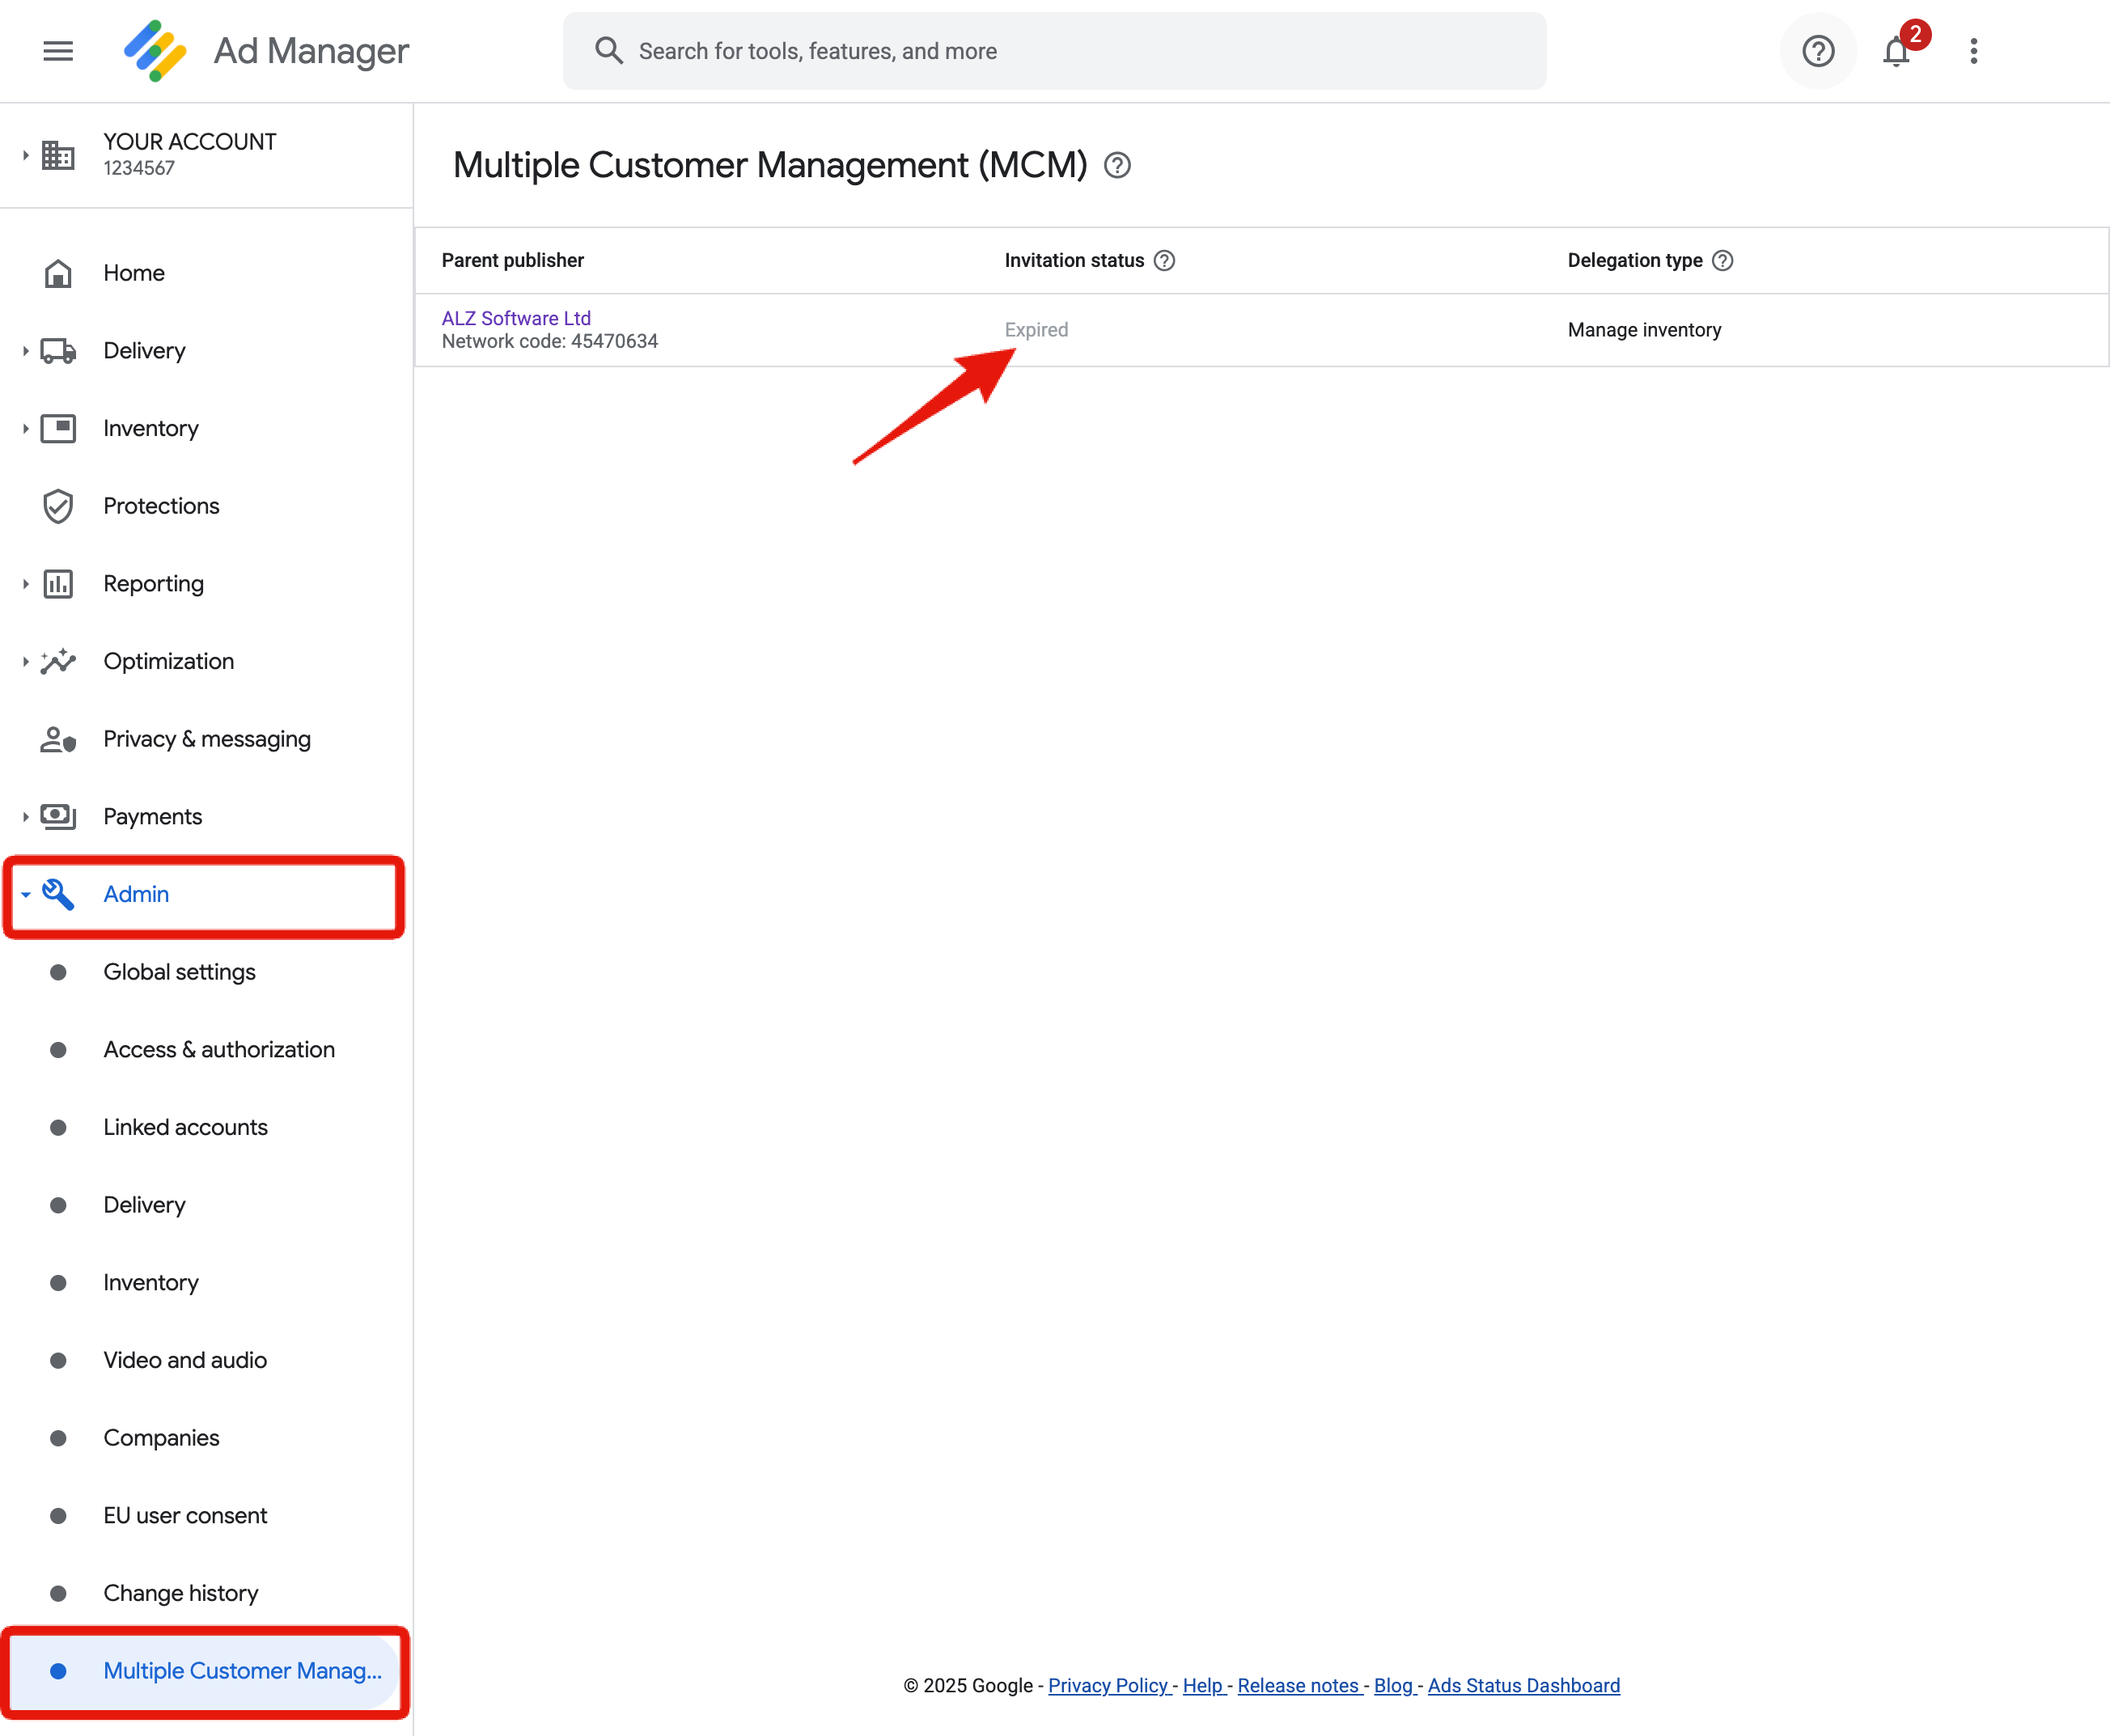The image size is (2110, 1736).
Task: Click the Manage inventory cell
Action: 1644,330
